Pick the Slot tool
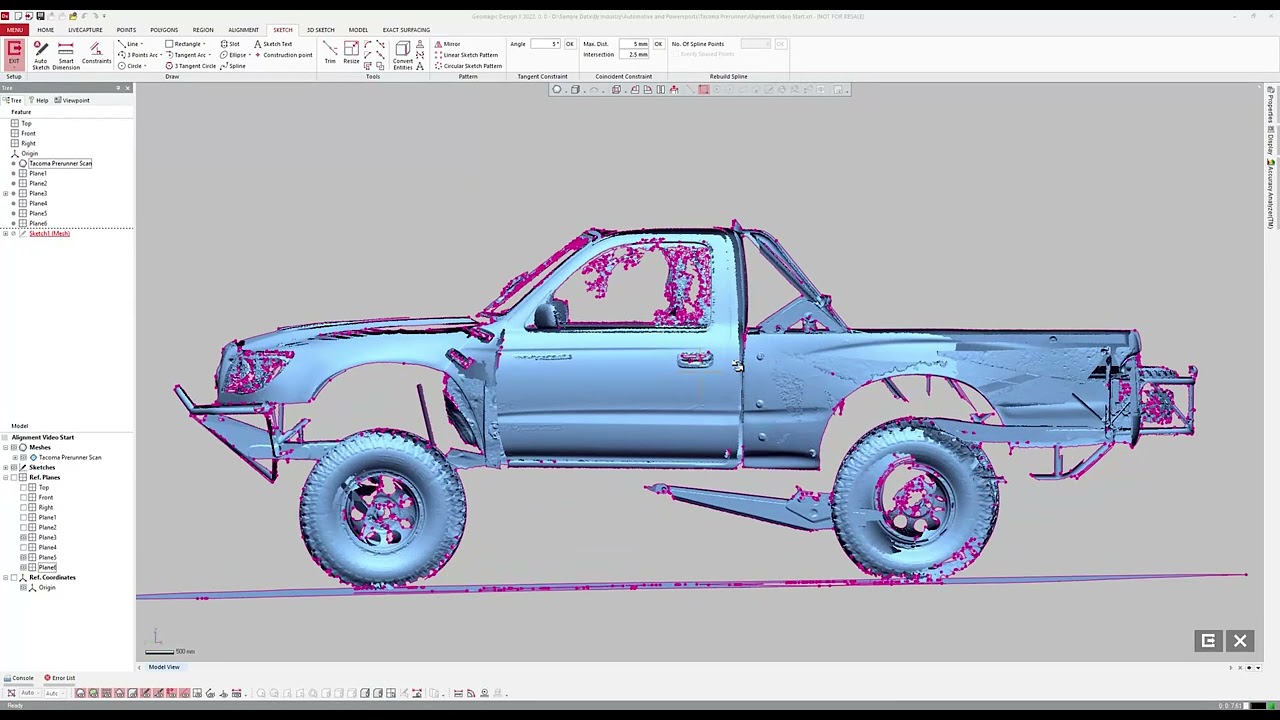Image resolution: width=1280 pixels, height=720 pixels. pos(230,44)
